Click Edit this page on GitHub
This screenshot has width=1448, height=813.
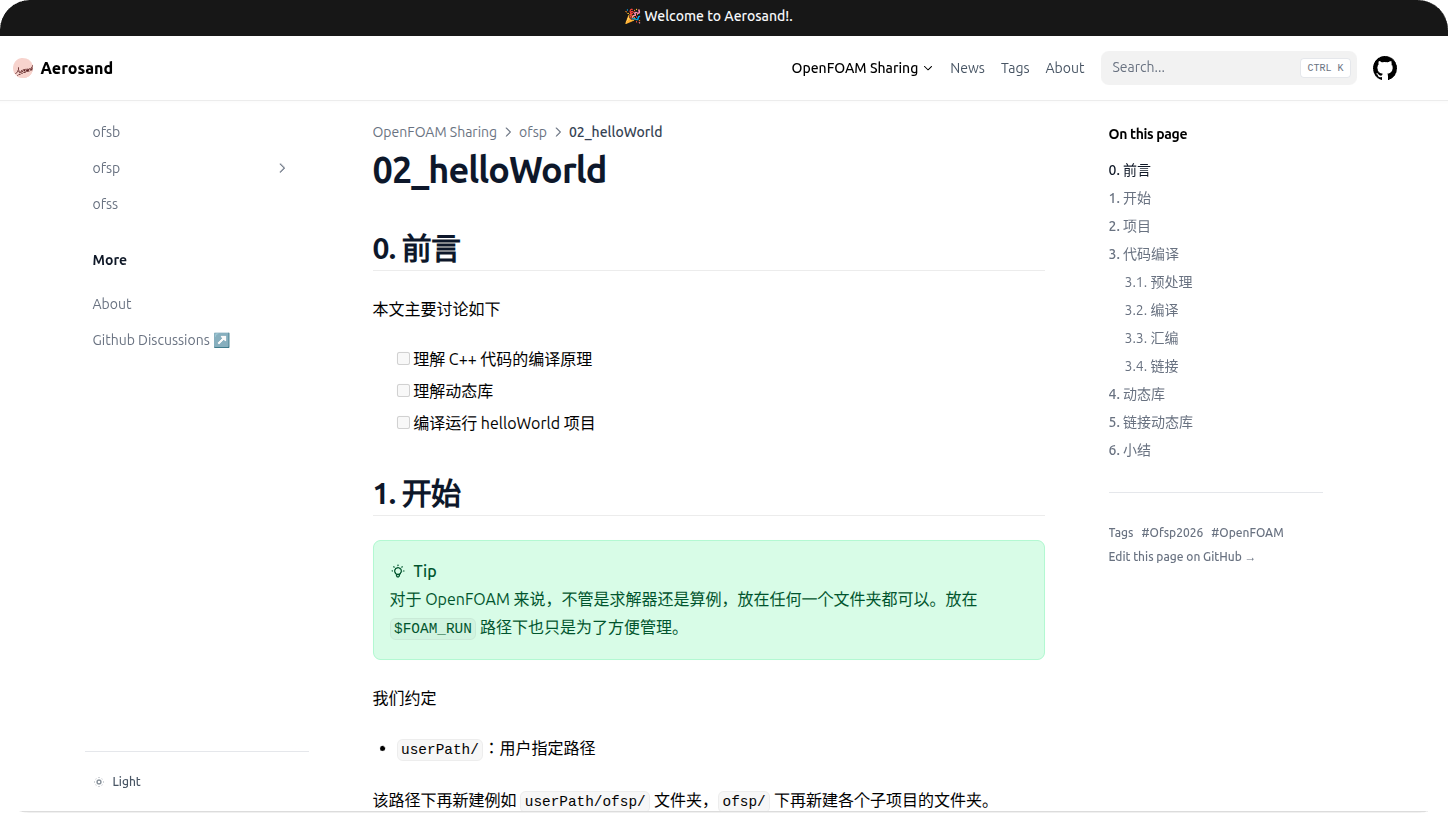[1181, 557]
